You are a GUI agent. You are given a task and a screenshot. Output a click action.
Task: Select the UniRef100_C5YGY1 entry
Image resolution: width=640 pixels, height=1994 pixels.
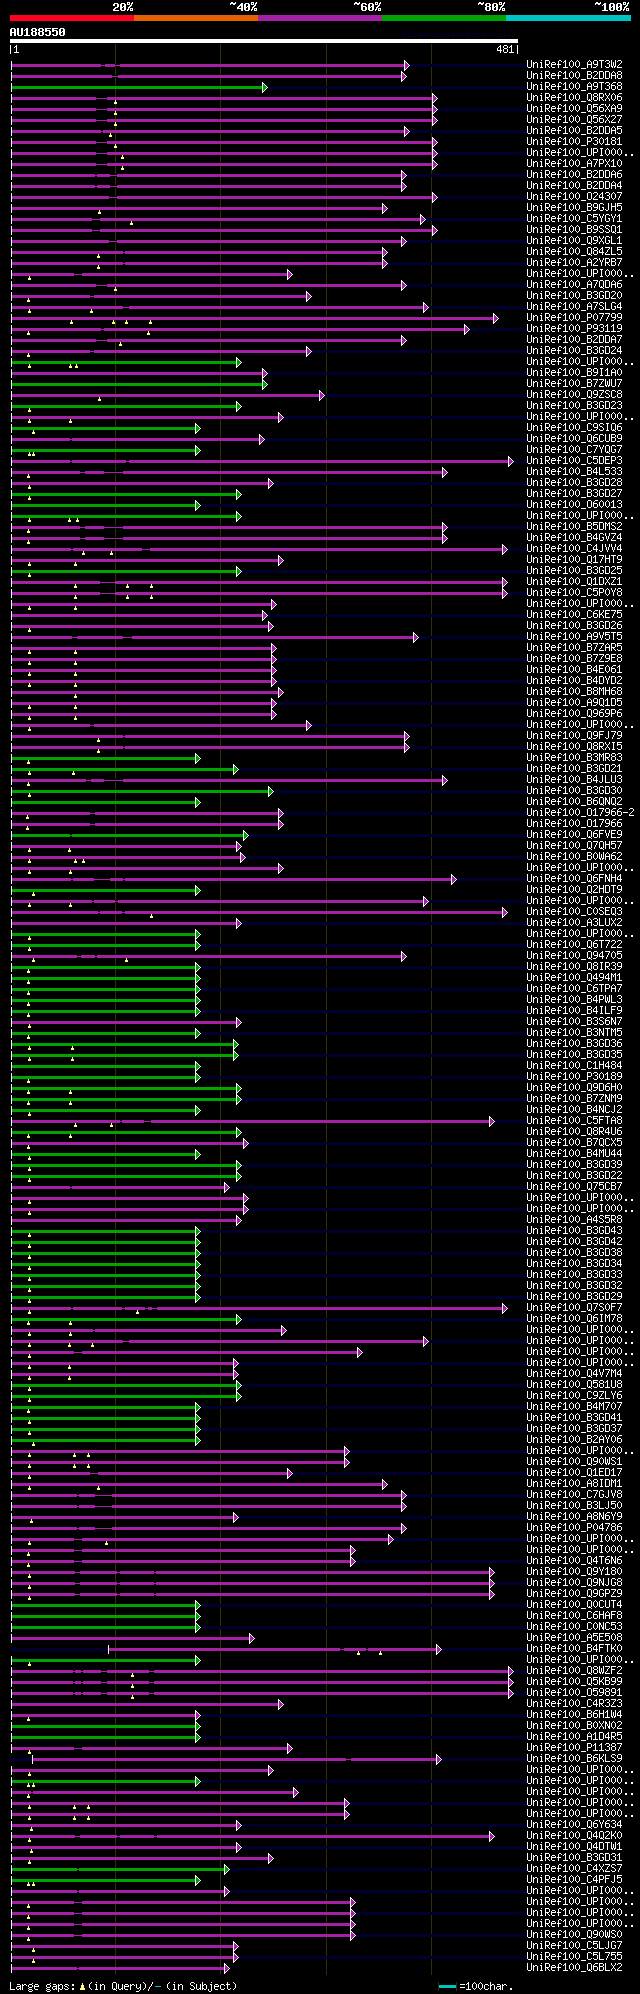[574, 218]
